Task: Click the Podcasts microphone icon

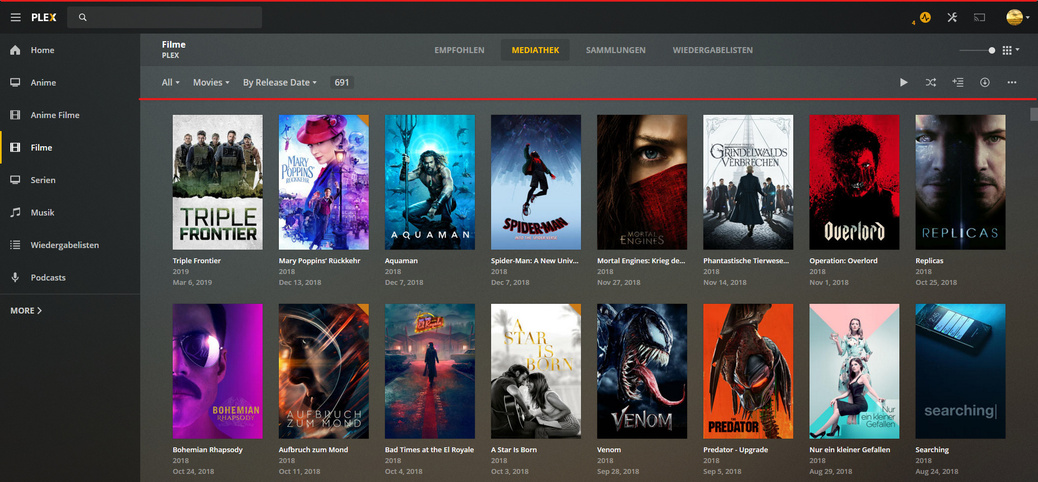Action: (15, 277)
